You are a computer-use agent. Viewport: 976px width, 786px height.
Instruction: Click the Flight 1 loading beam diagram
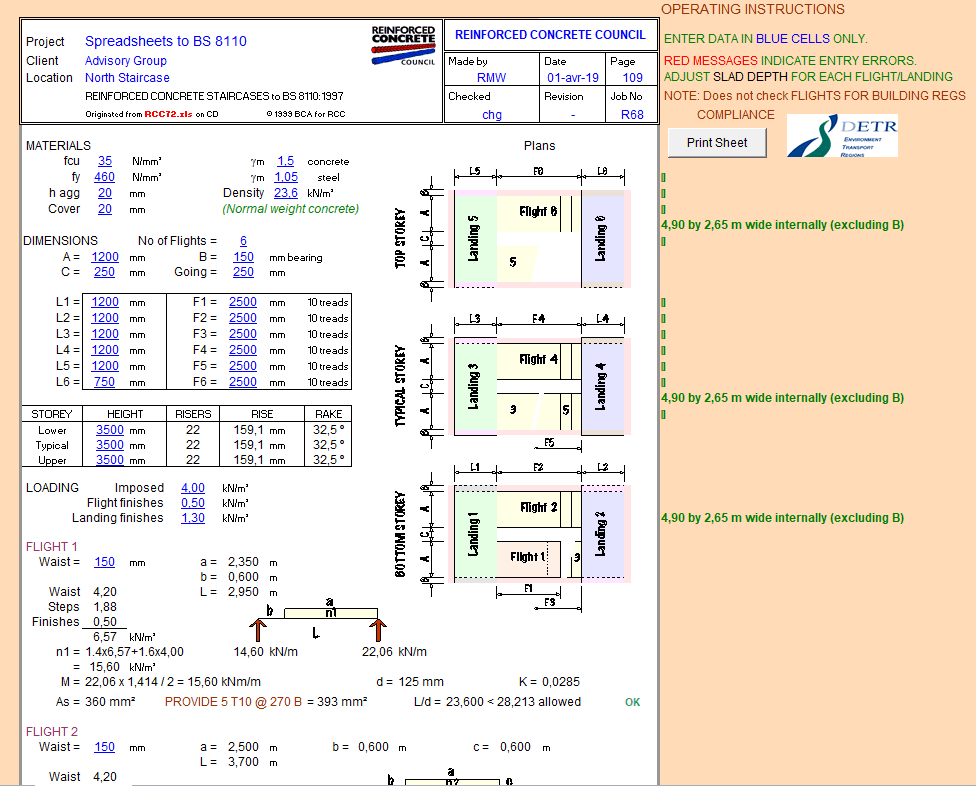click(318, 620)
